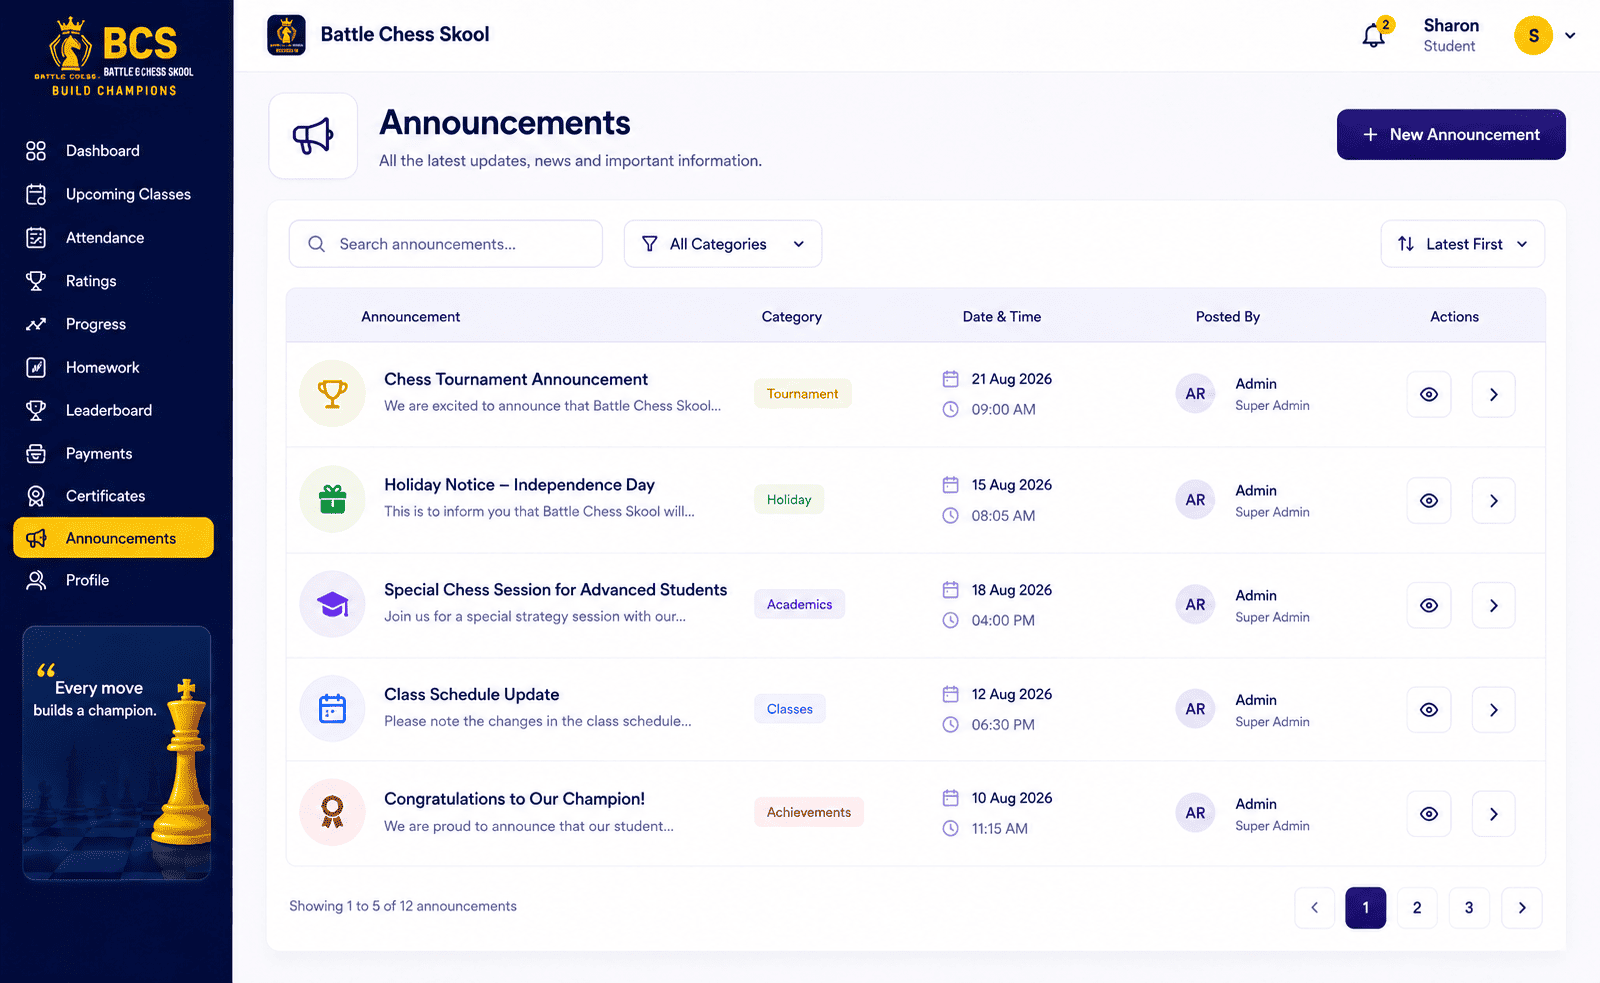Click the next page arrow
The width and height of the screenshot is (1600, 983).
(1522, 908)
